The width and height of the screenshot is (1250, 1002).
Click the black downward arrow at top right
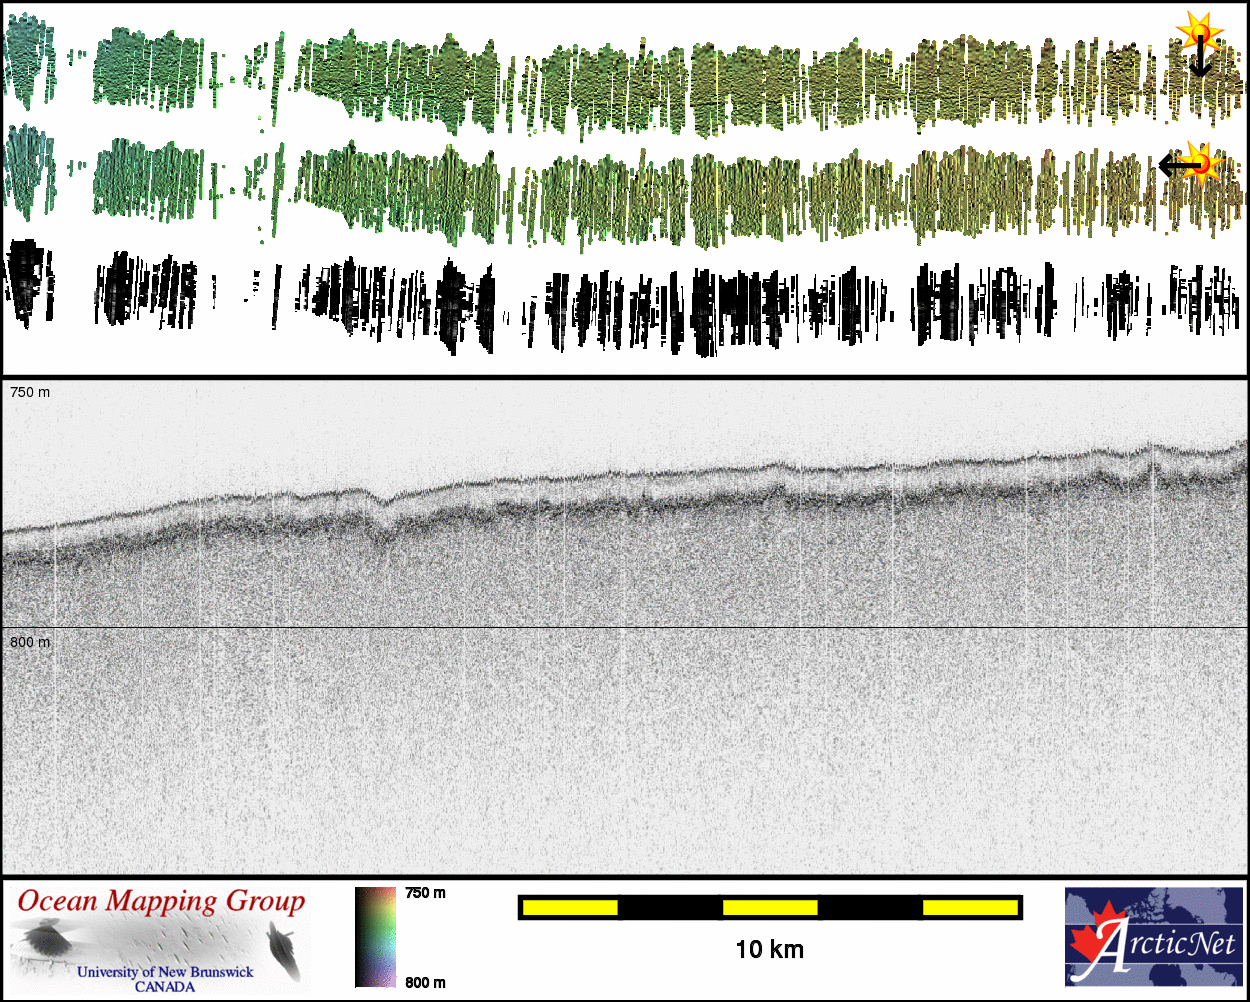coord(1199,62)
